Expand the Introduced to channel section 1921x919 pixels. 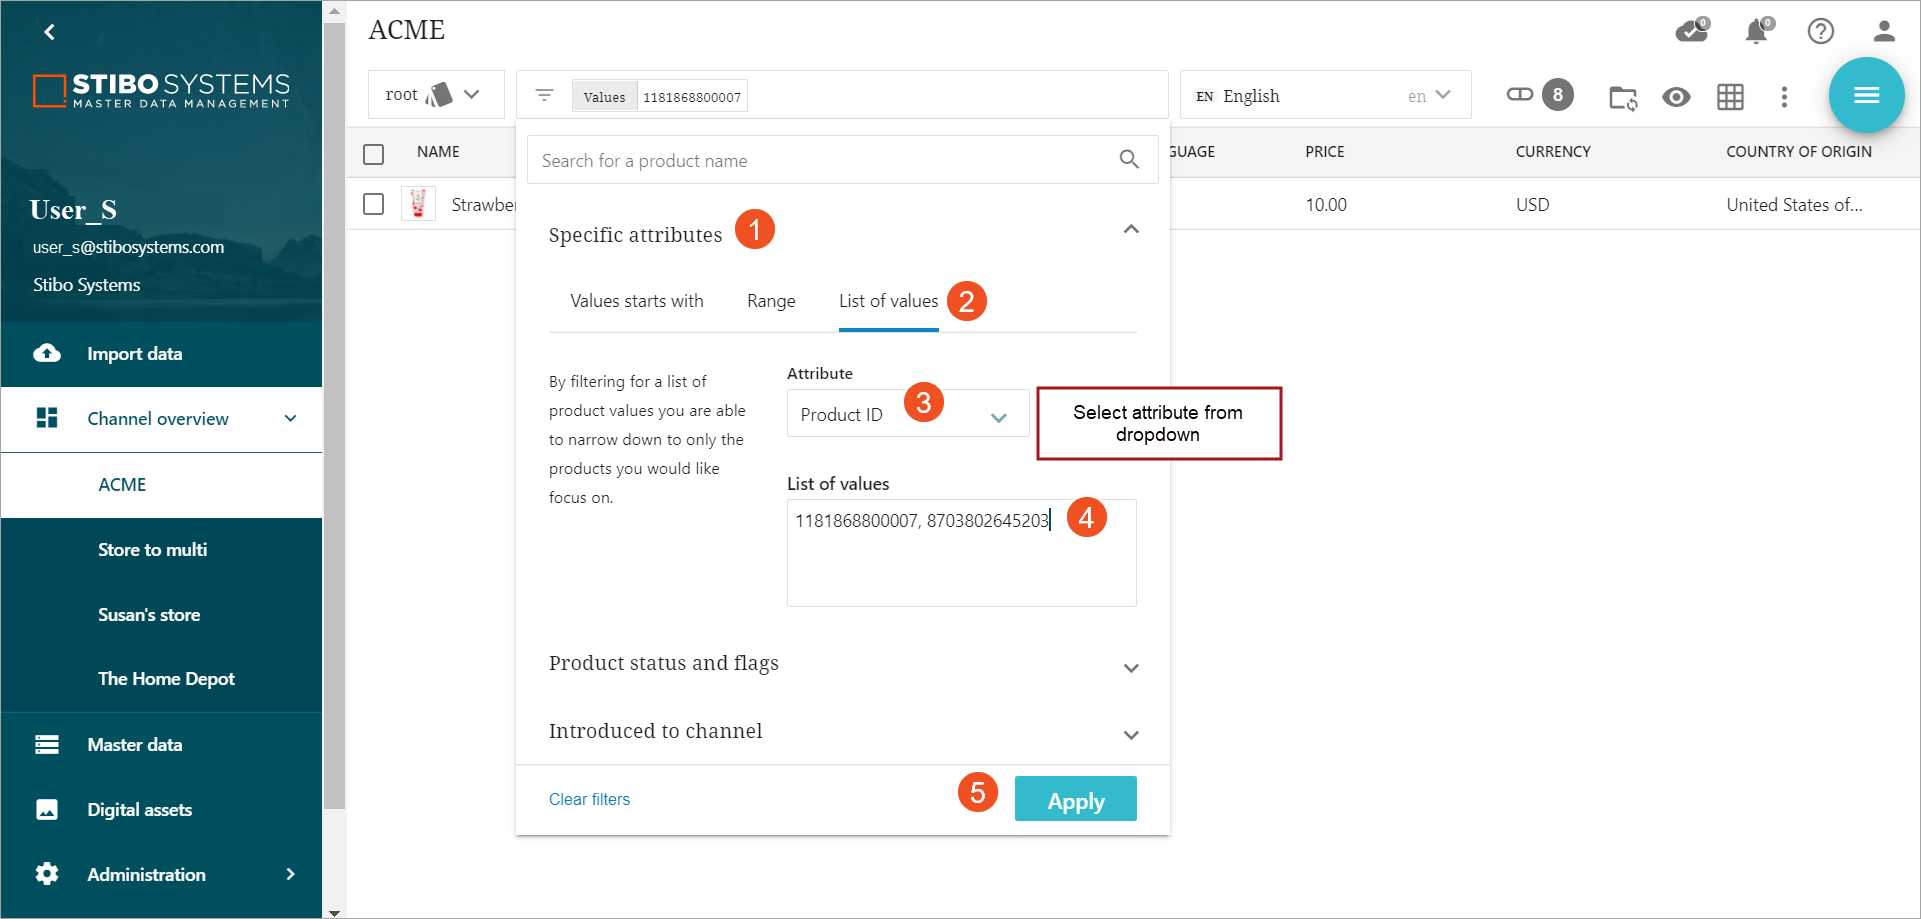pyautogui.click(x=1131, y=734)
